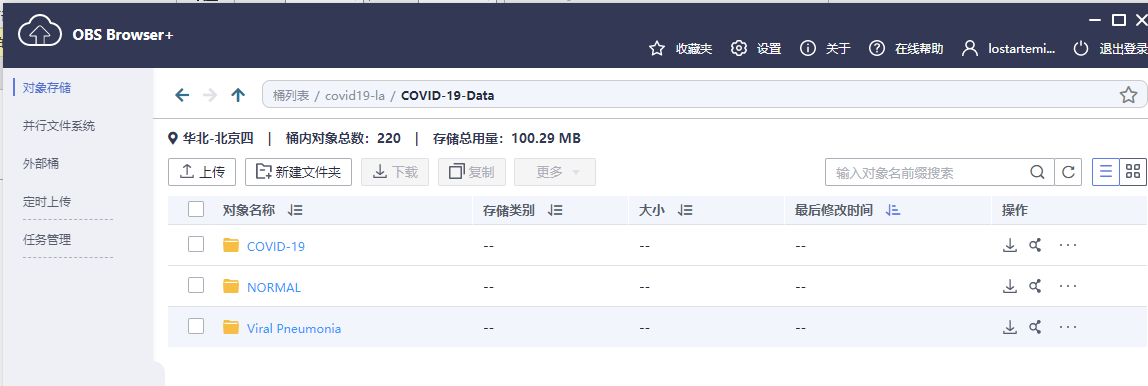Screen dimensions: 1148x386
Task: Select Scheduled Upload (定时上传) in sidebar
Action: (x=47, y=201)
